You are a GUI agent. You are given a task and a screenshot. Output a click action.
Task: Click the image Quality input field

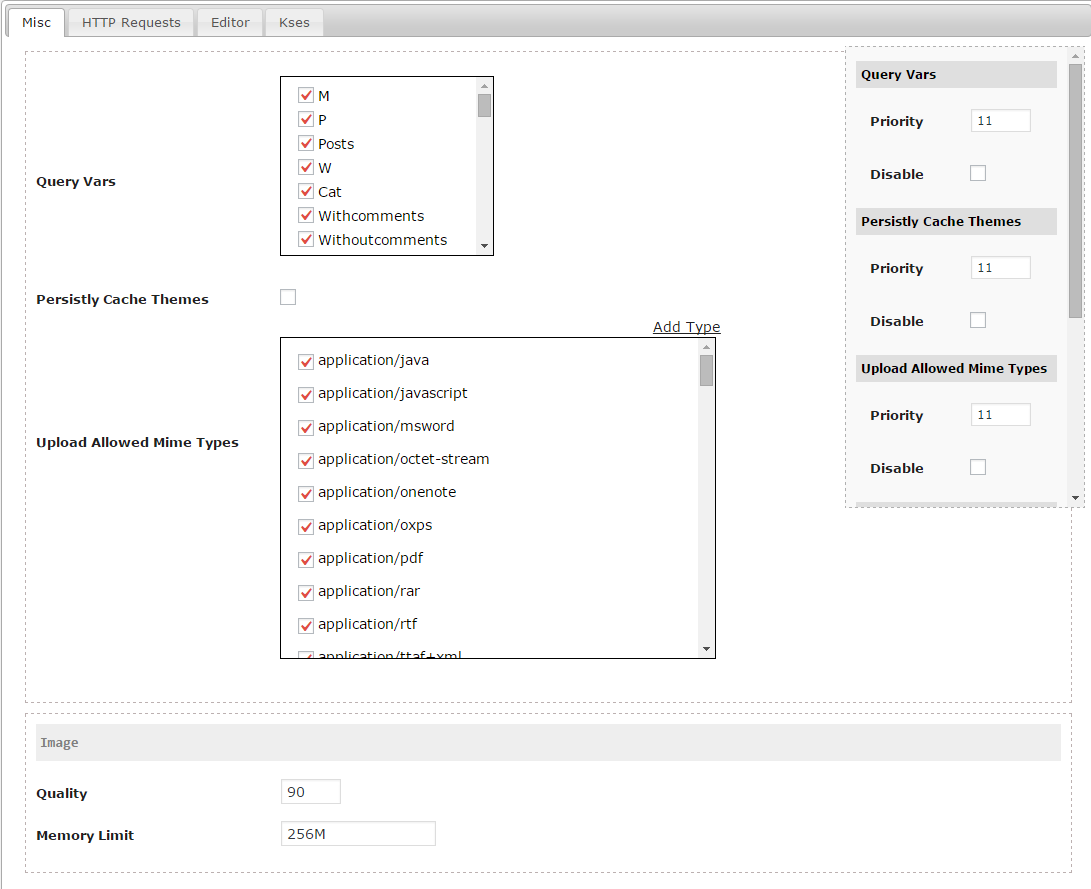311,792
